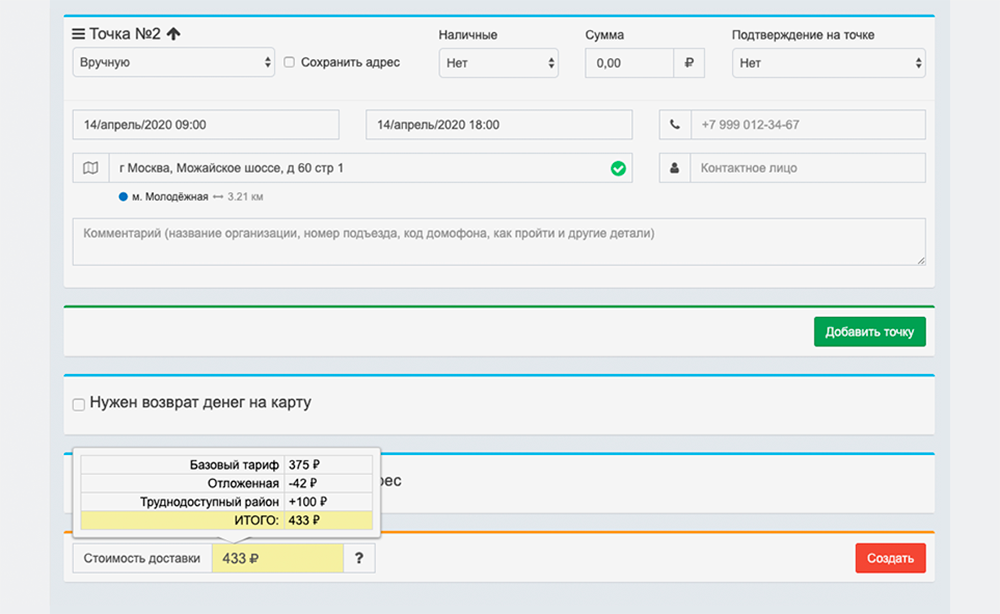This screenshot has height=614, width=1000.
Task: Click the phone icon beside phone field
Action: coord(675,125)
